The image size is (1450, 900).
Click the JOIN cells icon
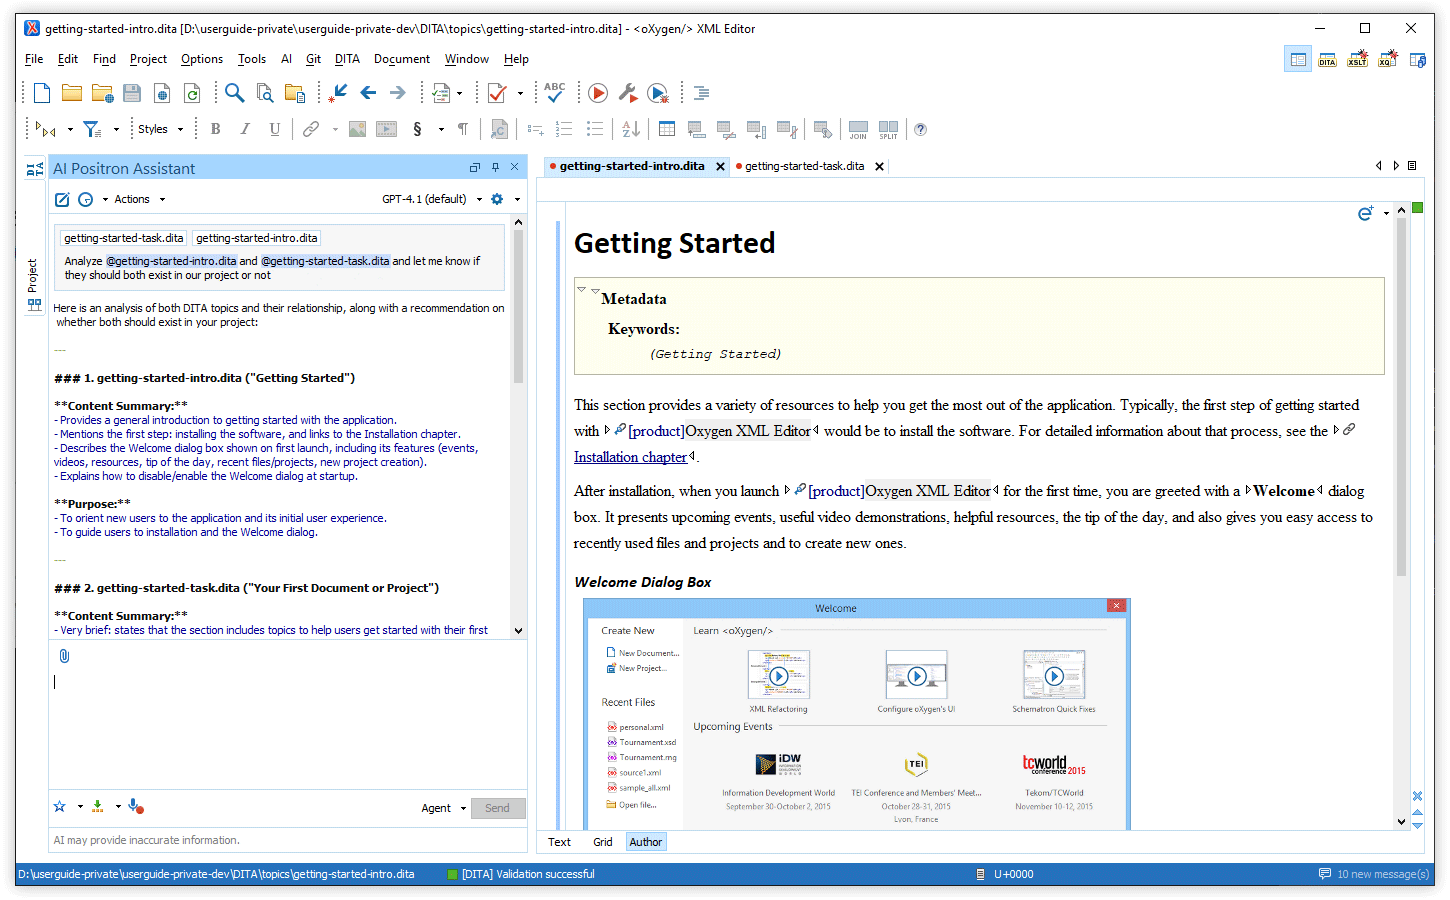(x=858, y=129)
